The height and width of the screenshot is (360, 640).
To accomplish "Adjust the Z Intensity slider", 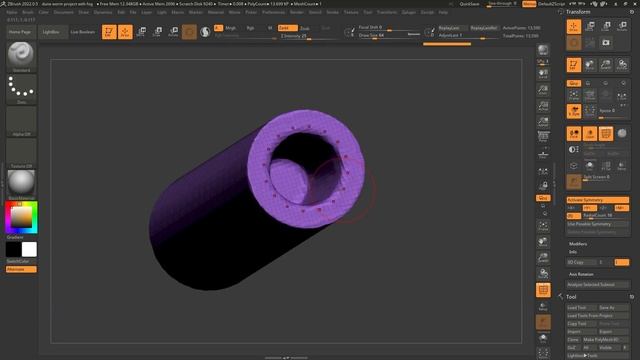I will 309,36.
